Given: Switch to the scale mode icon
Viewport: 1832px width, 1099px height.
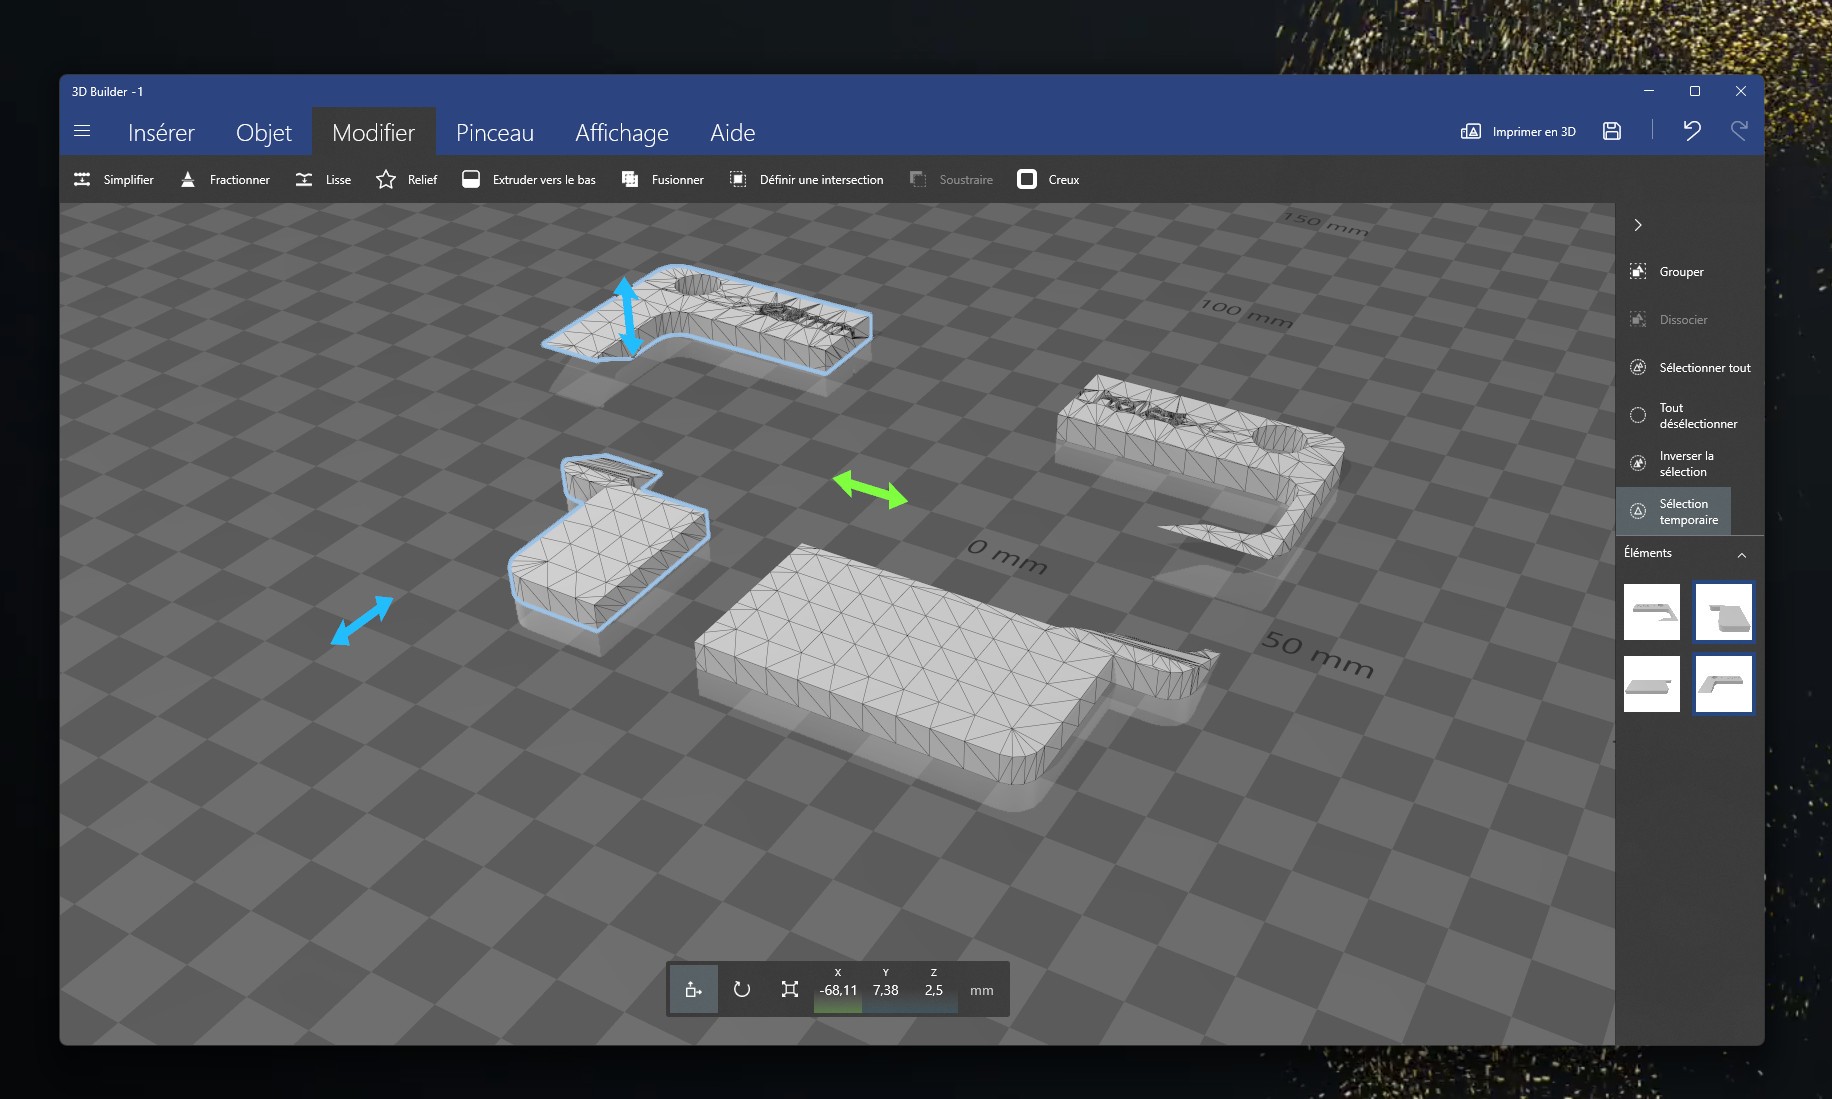Looking at the screenshot, I should [x=789, y=989].
